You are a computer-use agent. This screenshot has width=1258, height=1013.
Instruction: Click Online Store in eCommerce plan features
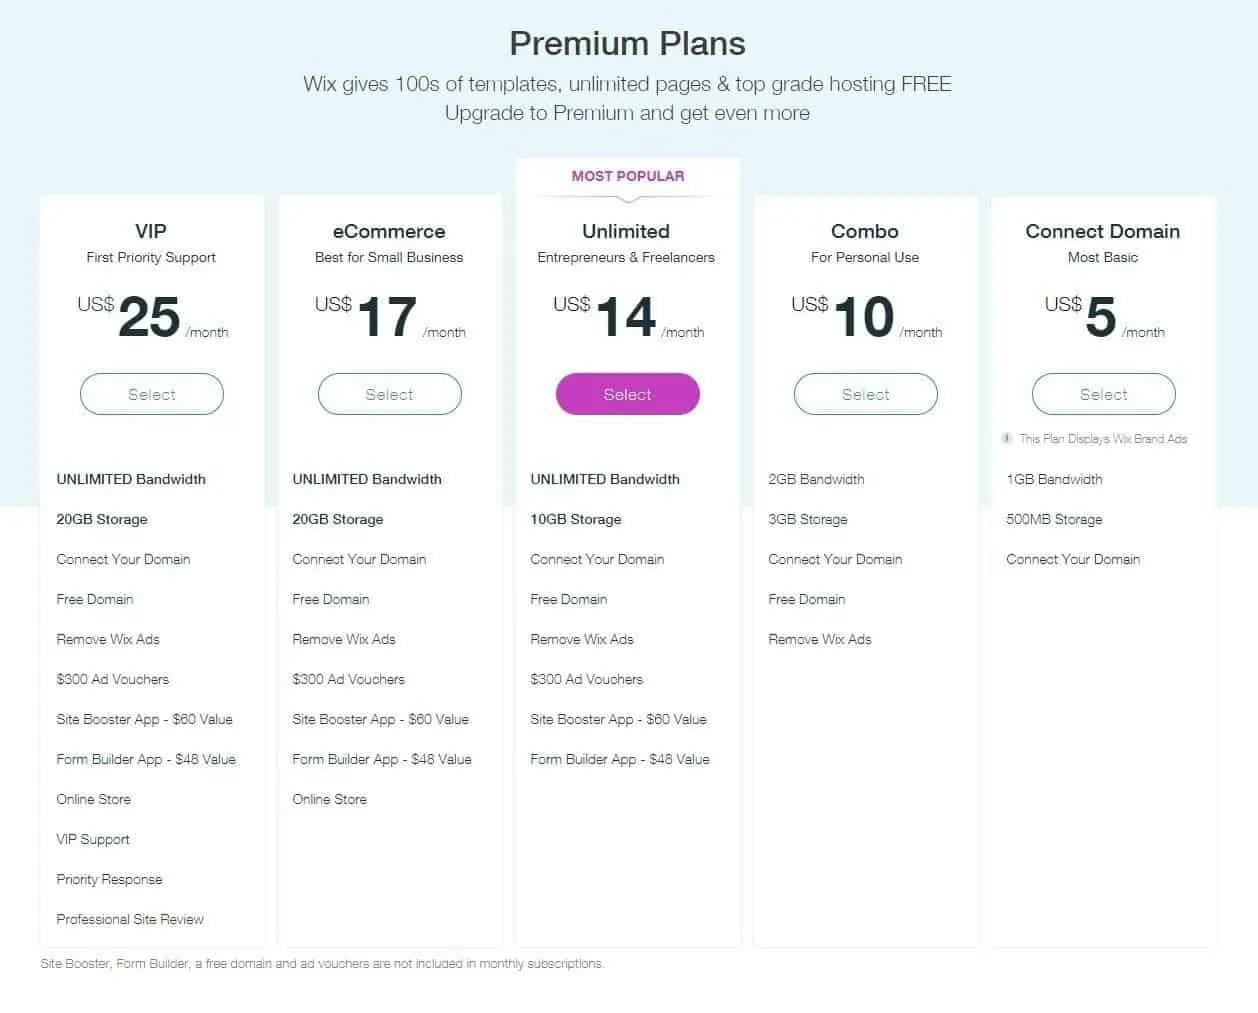(x=330, y=799)
